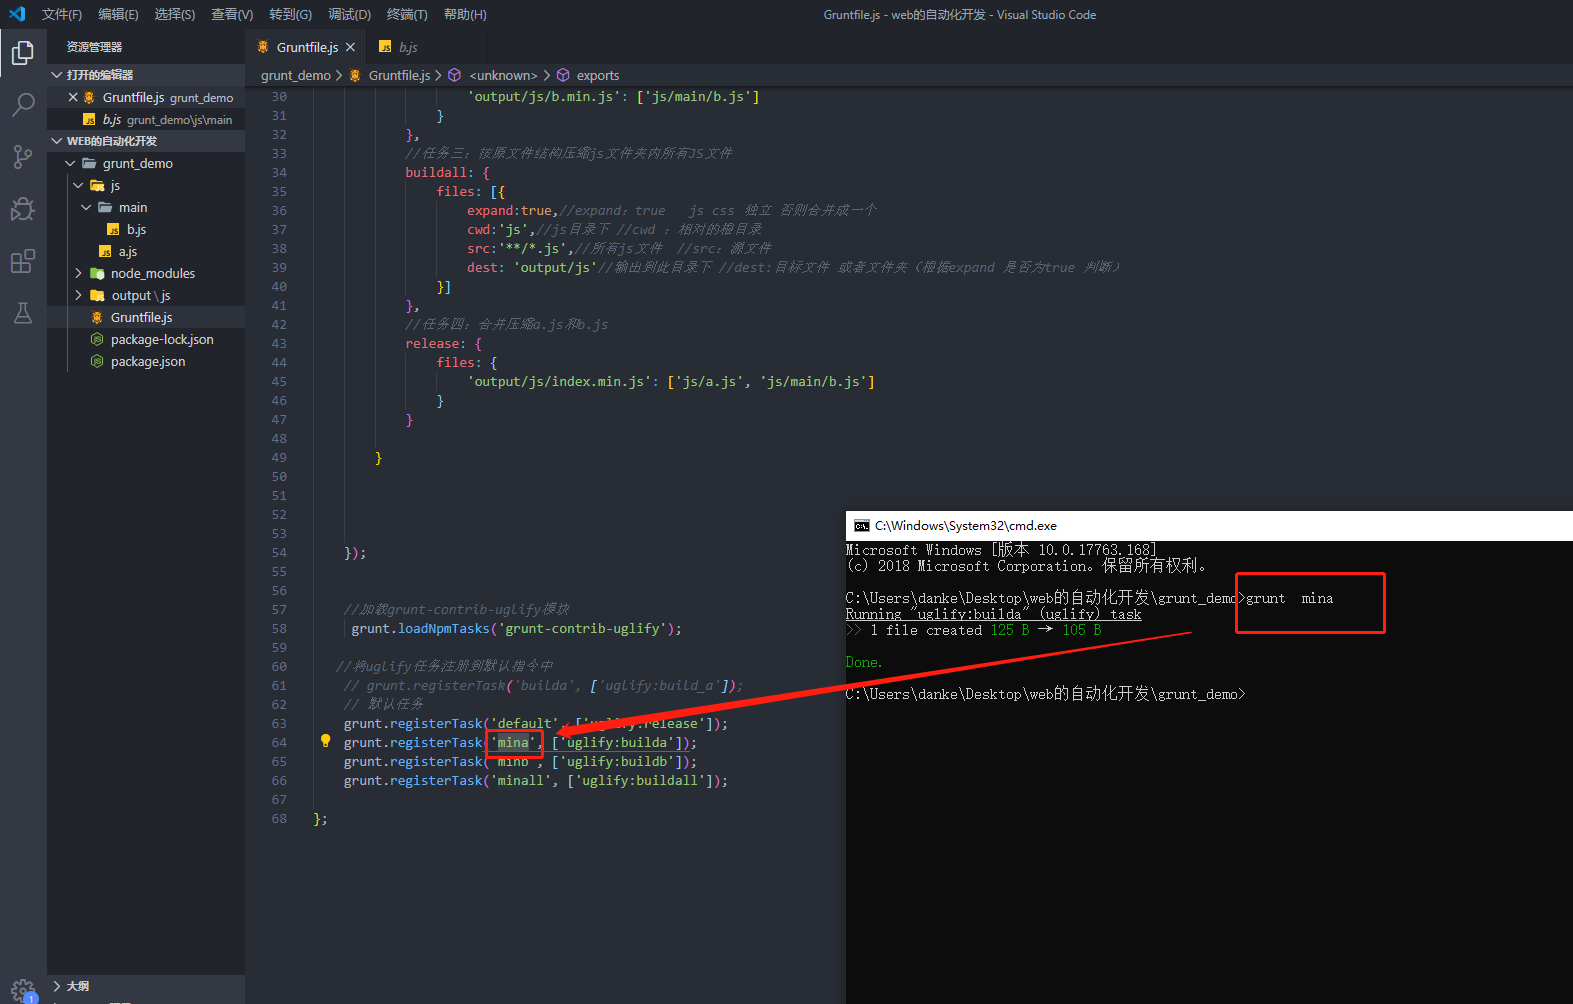Open the Extensions view
Viewport: 1573px width, 1004px height.
[23, 261]
